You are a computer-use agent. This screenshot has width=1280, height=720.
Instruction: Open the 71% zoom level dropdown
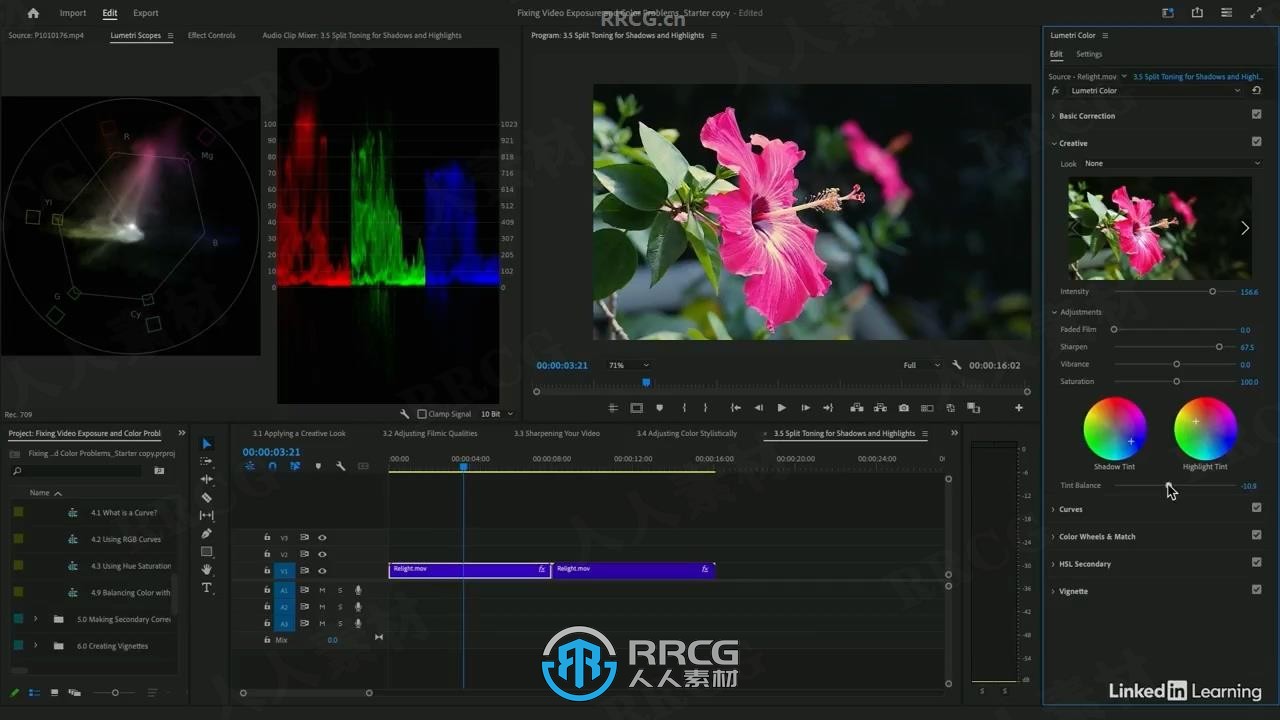[x=629, y=365]
